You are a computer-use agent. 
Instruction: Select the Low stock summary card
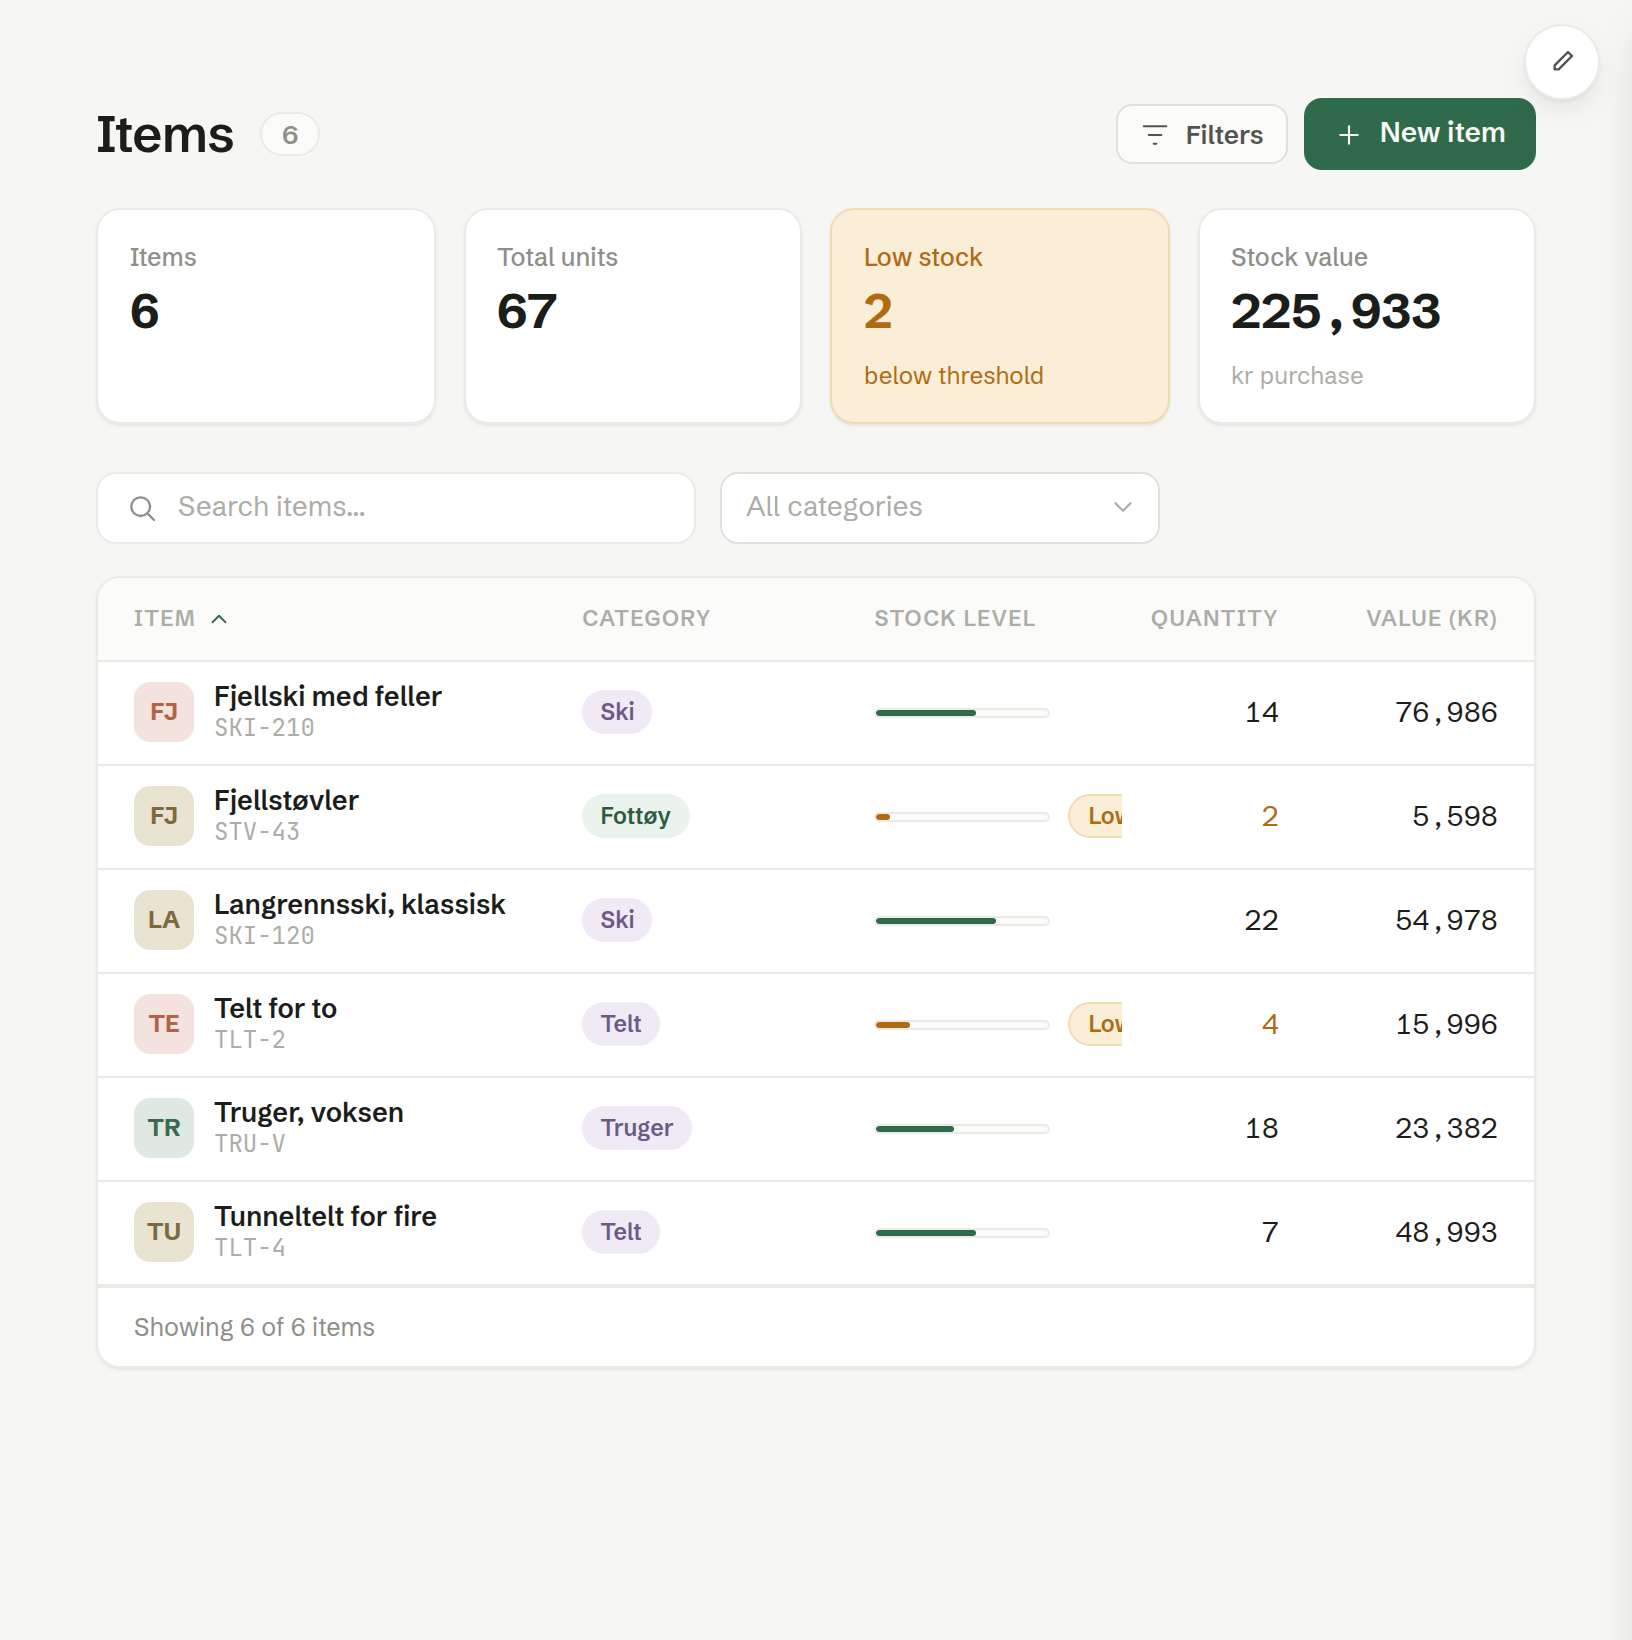point(1000,316)
